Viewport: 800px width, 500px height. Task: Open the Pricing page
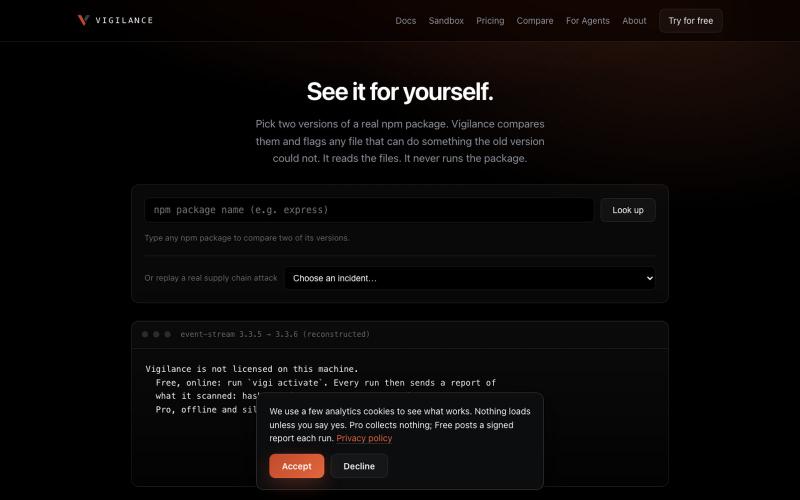pos(490,21)
